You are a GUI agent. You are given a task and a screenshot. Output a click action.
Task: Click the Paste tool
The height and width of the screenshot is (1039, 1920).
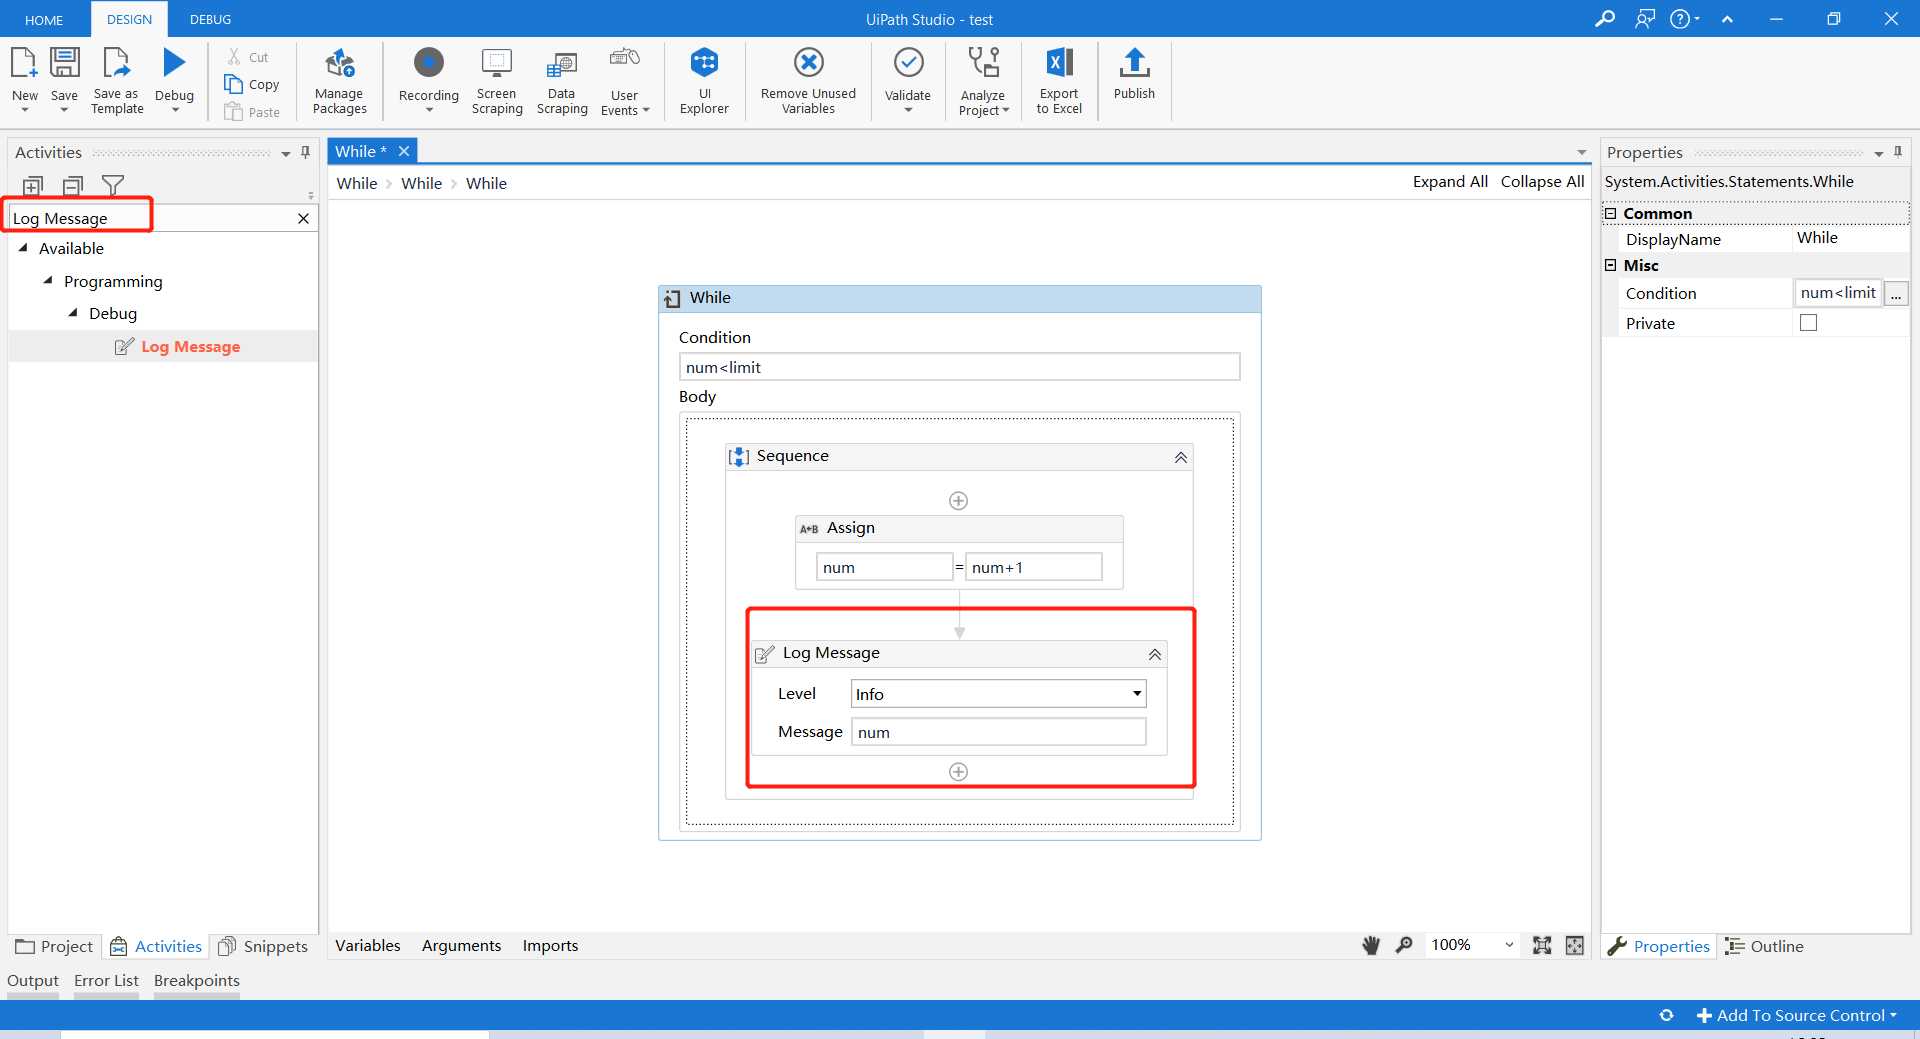[252, 112]
